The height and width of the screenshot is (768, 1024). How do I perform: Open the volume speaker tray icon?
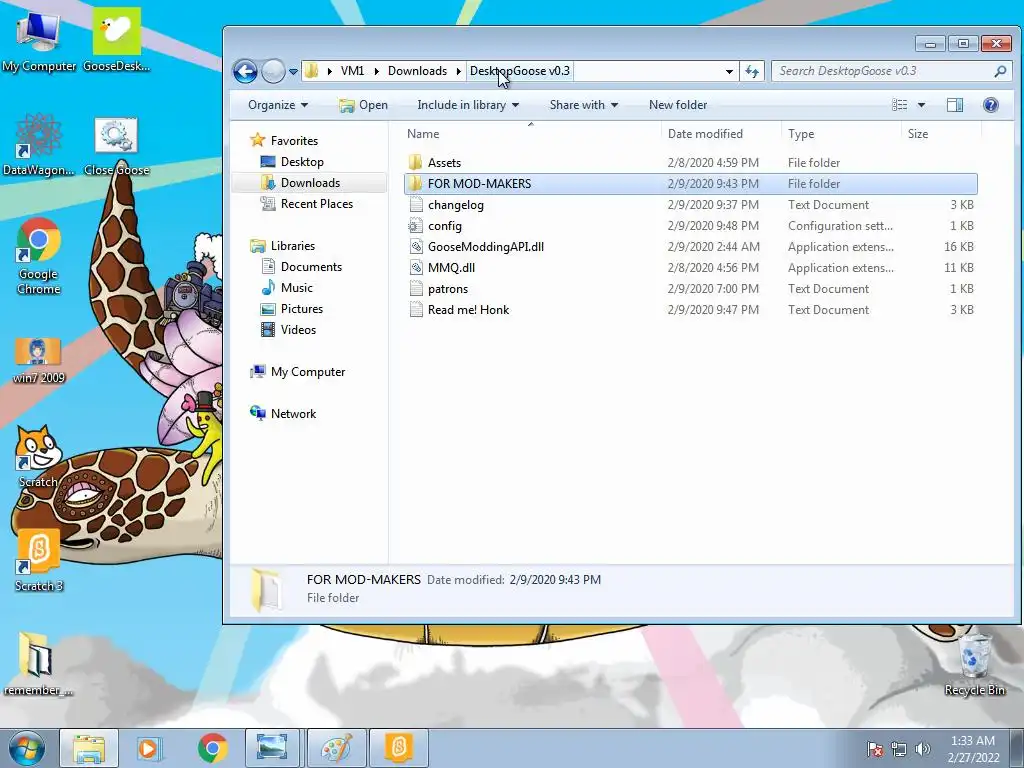click(923, 749)
